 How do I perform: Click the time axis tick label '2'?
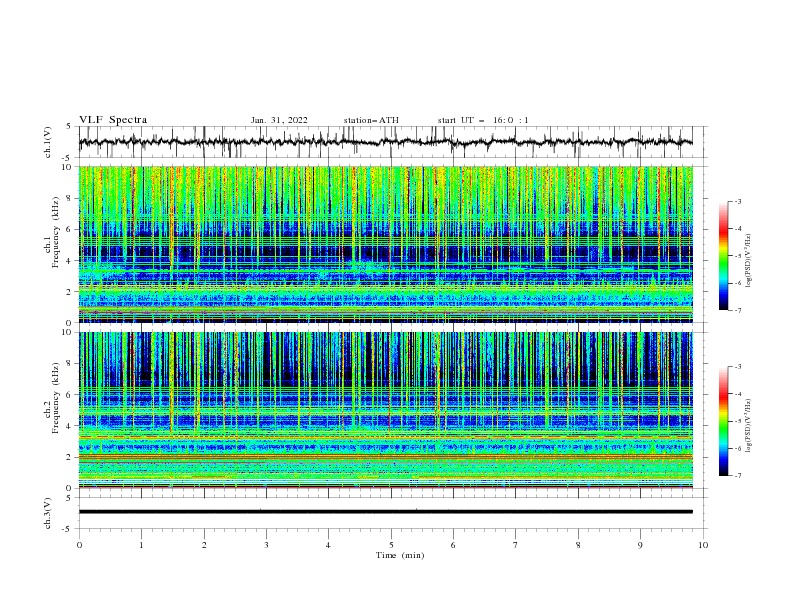click(x=204, y=545)
